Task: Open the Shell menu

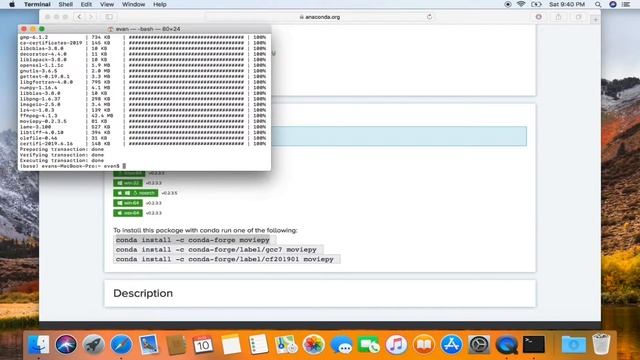Action: tap(65, 4)
